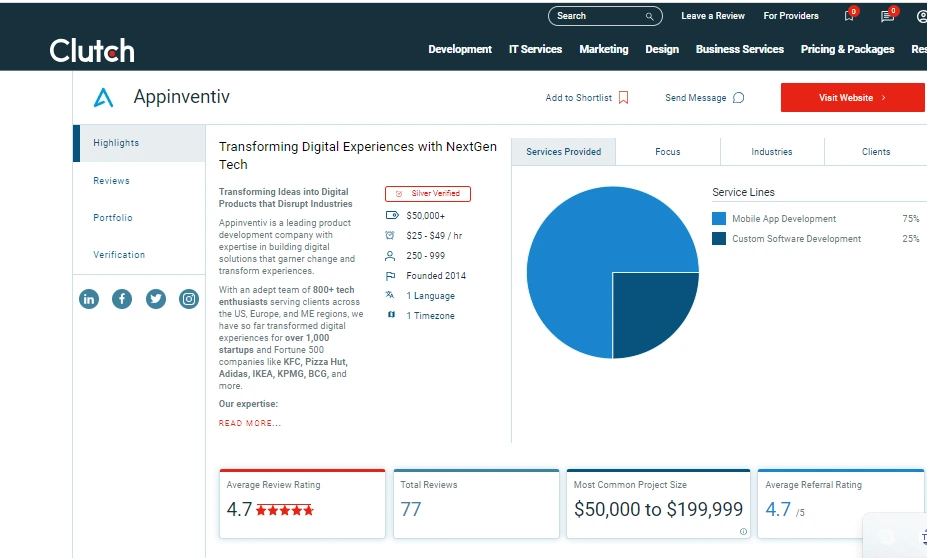Click the '$25 - $49 / hr' text
Image resolution: width=927 pixels, height=558 pixels.
434,235
